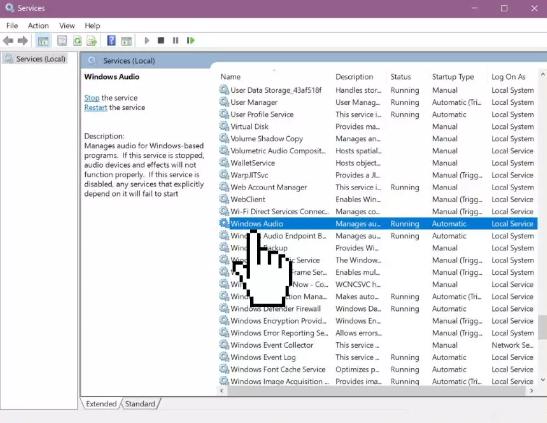The width and height of the screenshot is (547, 423).
Task: Sort by the Name column header
Action: 230,77
